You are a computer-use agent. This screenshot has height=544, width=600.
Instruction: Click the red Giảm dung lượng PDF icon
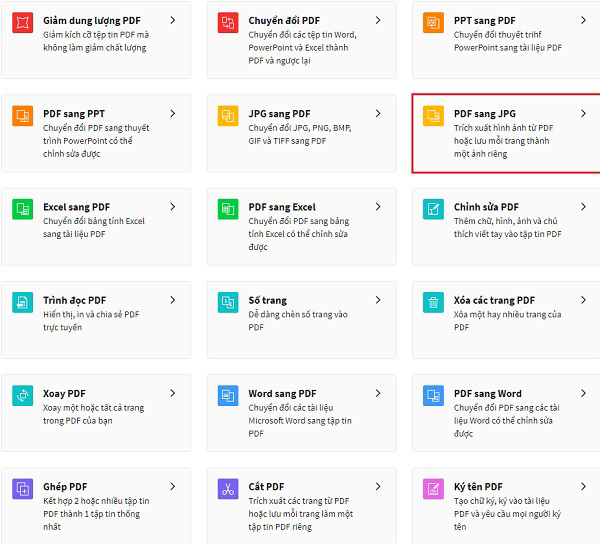click(23, 23)
